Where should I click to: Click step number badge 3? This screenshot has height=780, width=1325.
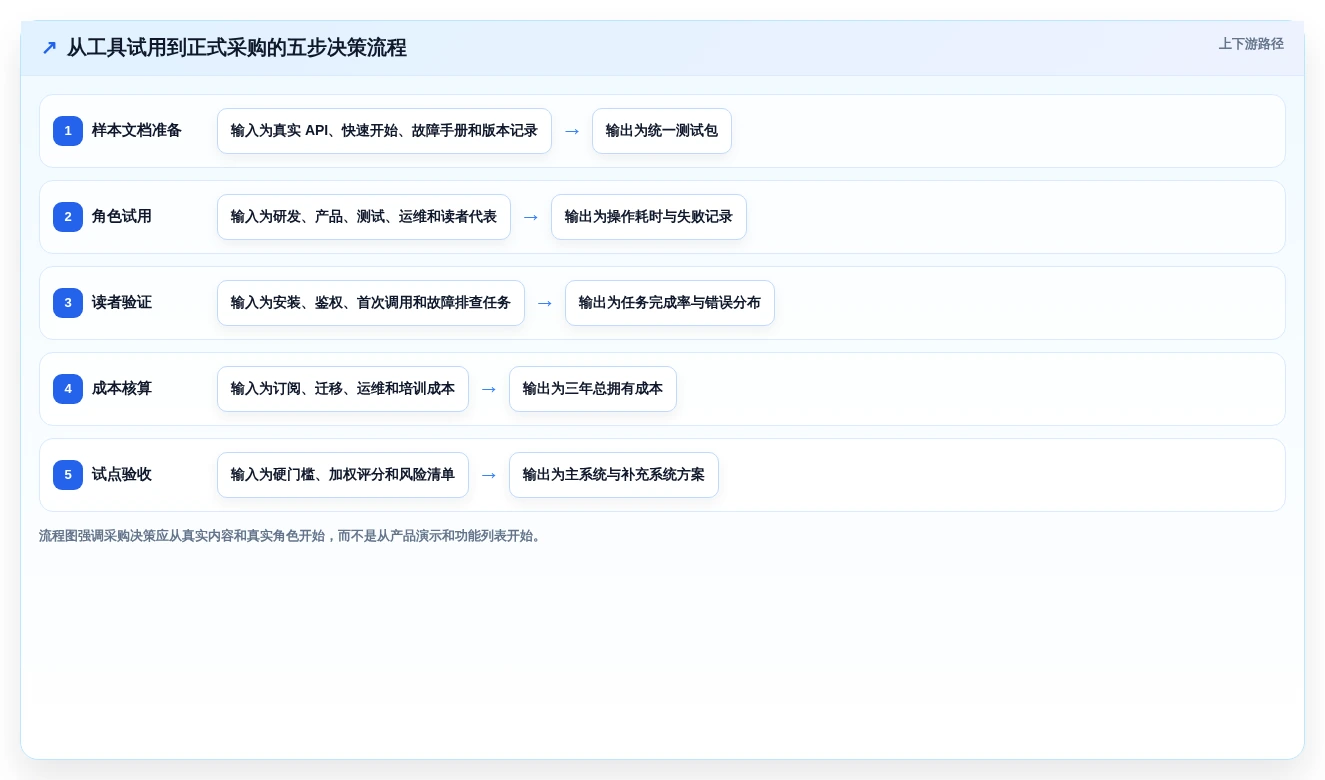68,303
